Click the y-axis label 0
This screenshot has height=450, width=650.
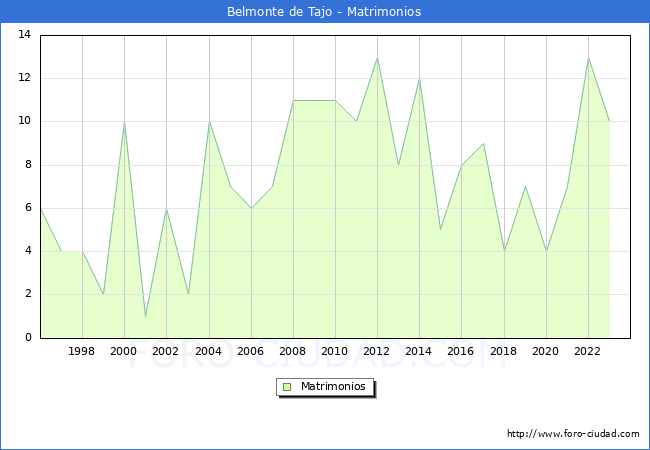point(28,337)
